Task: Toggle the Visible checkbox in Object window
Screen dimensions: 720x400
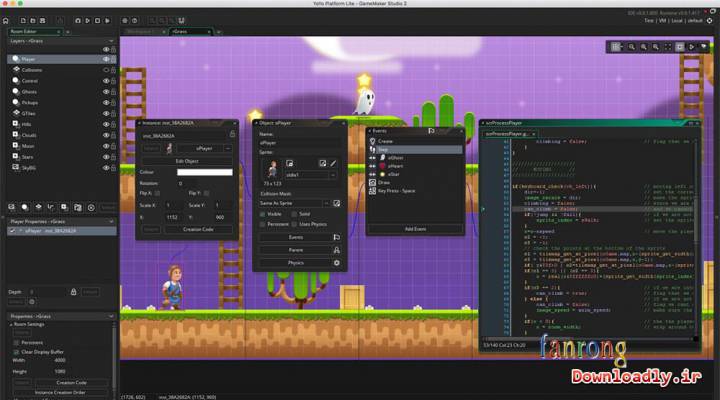Action: (x=263, y=214)
